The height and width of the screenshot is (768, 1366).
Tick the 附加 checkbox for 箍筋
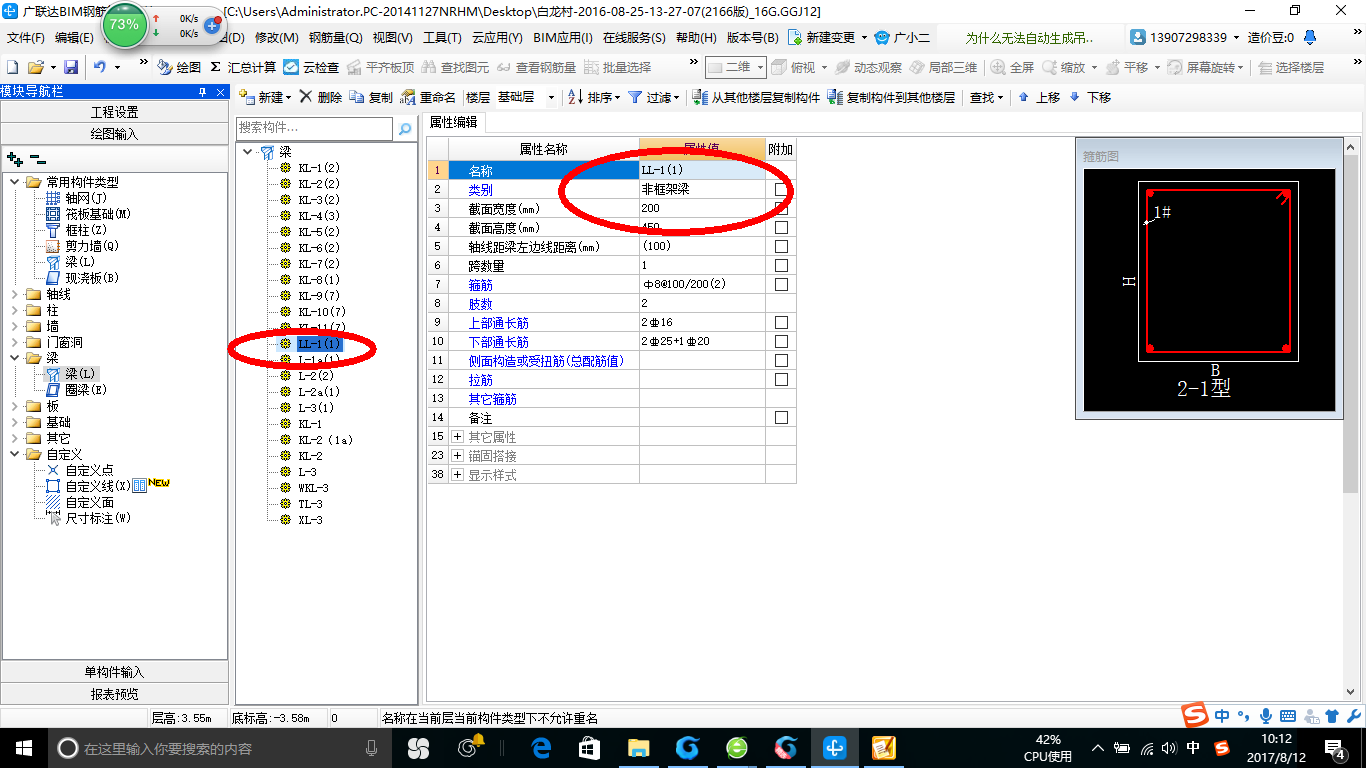pos(781,284)
